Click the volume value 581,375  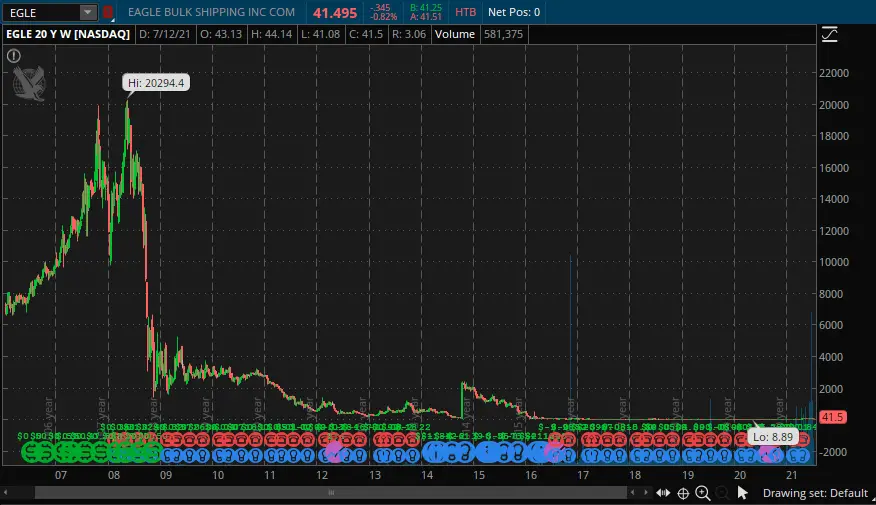503,34
